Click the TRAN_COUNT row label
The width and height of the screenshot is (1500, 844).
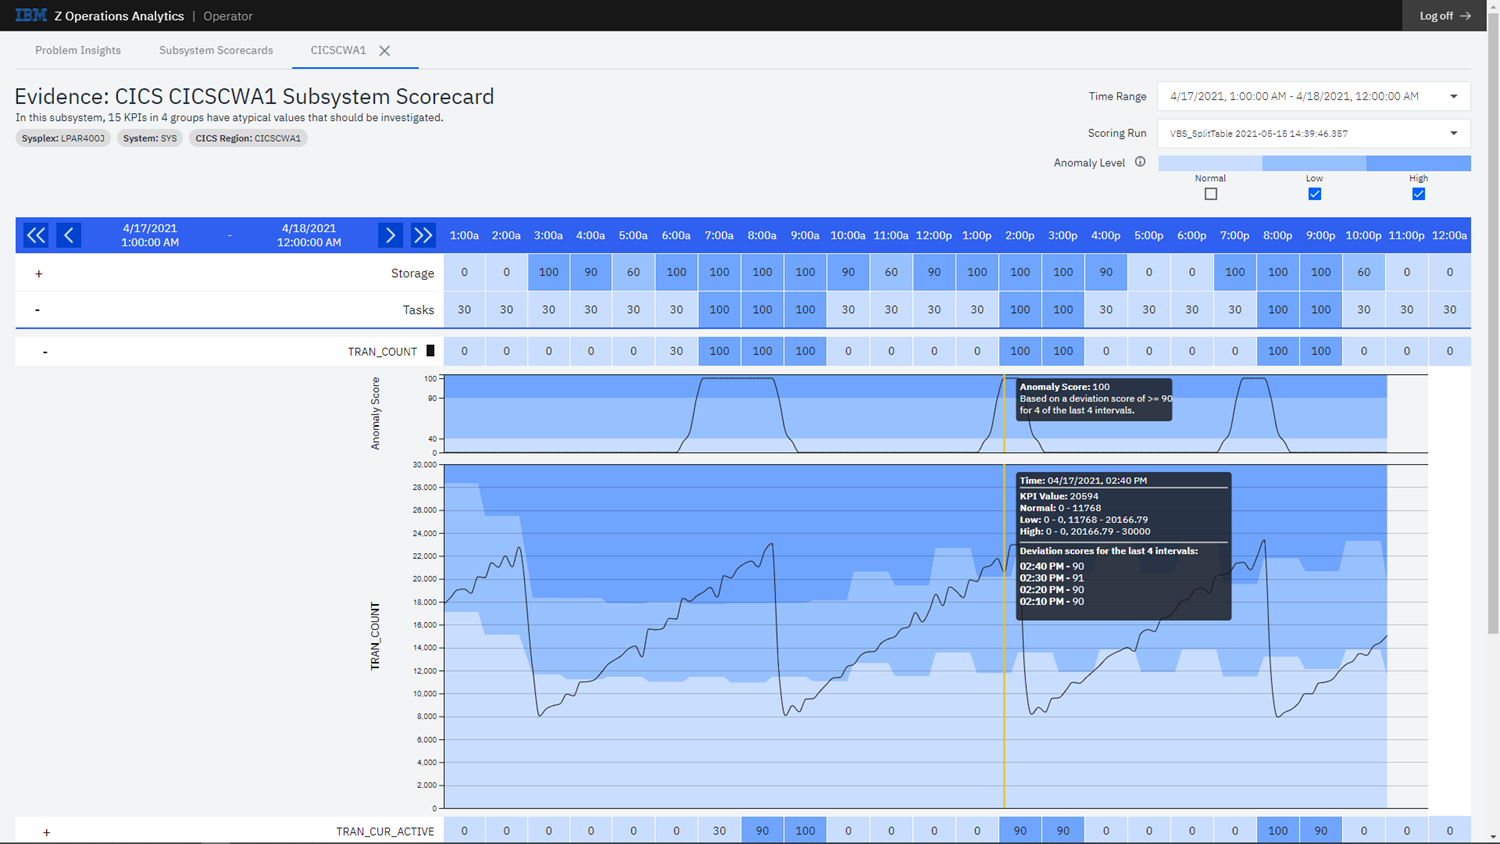point(382,352)
